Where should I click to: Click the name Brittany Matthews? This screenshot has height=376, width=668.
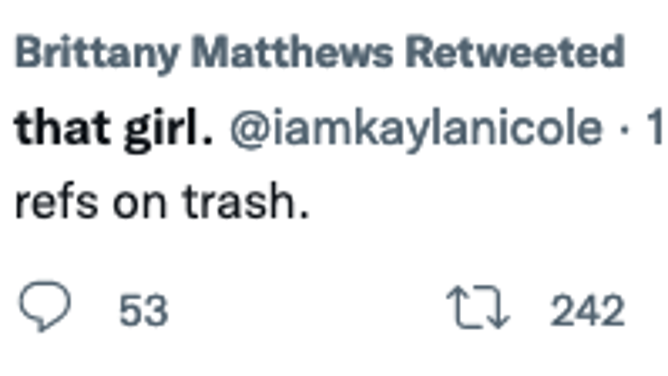click(204, 54)
